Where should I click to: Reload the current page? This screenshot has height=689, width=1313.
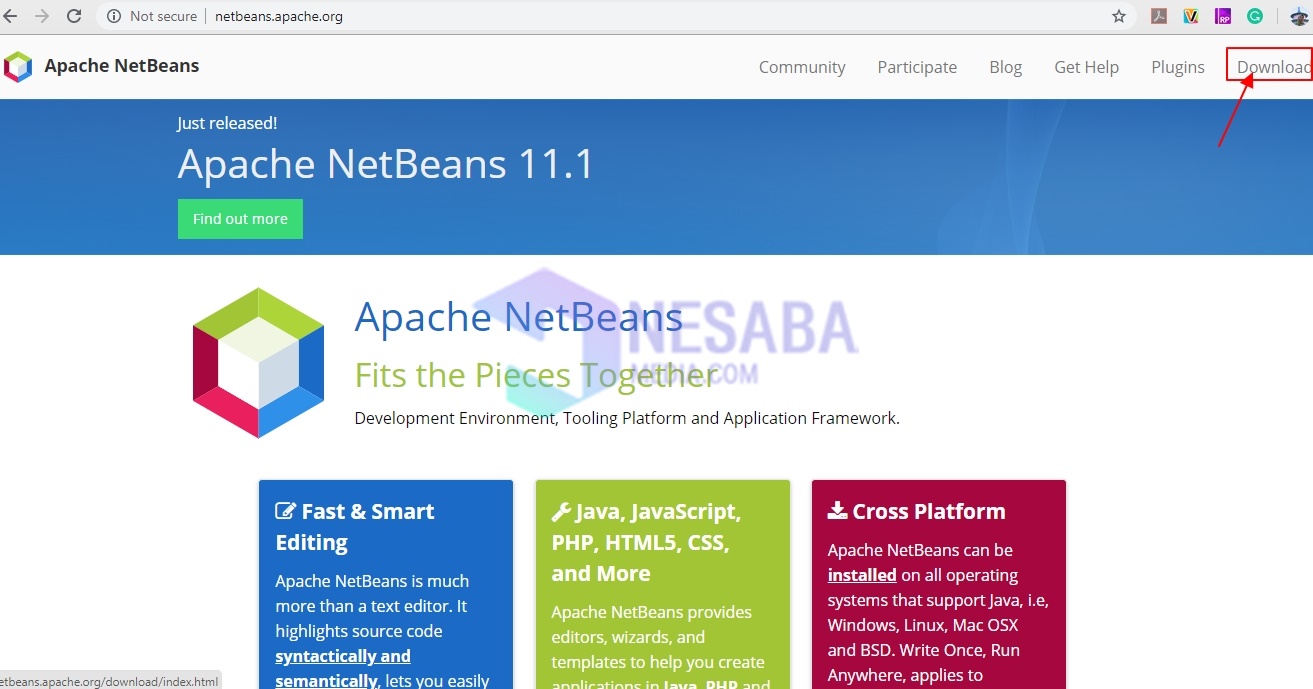pos(74,16)
